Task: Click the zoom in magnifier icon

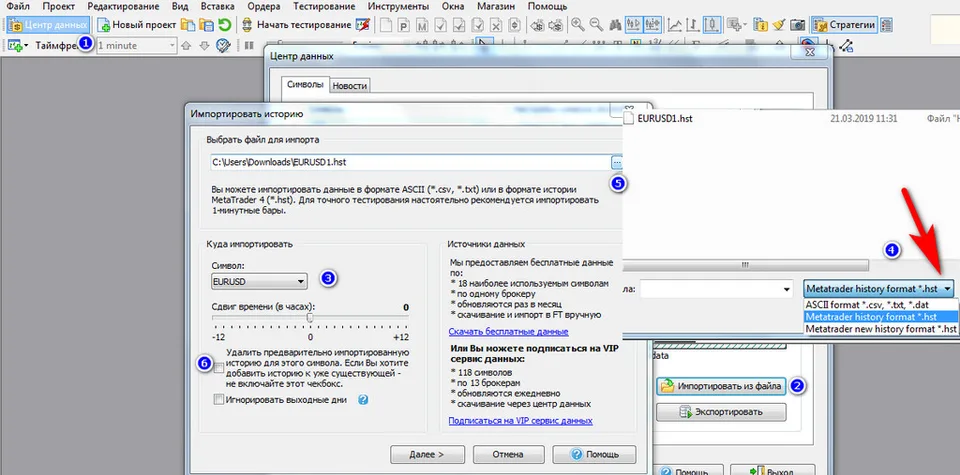Action: click(577, 24)
